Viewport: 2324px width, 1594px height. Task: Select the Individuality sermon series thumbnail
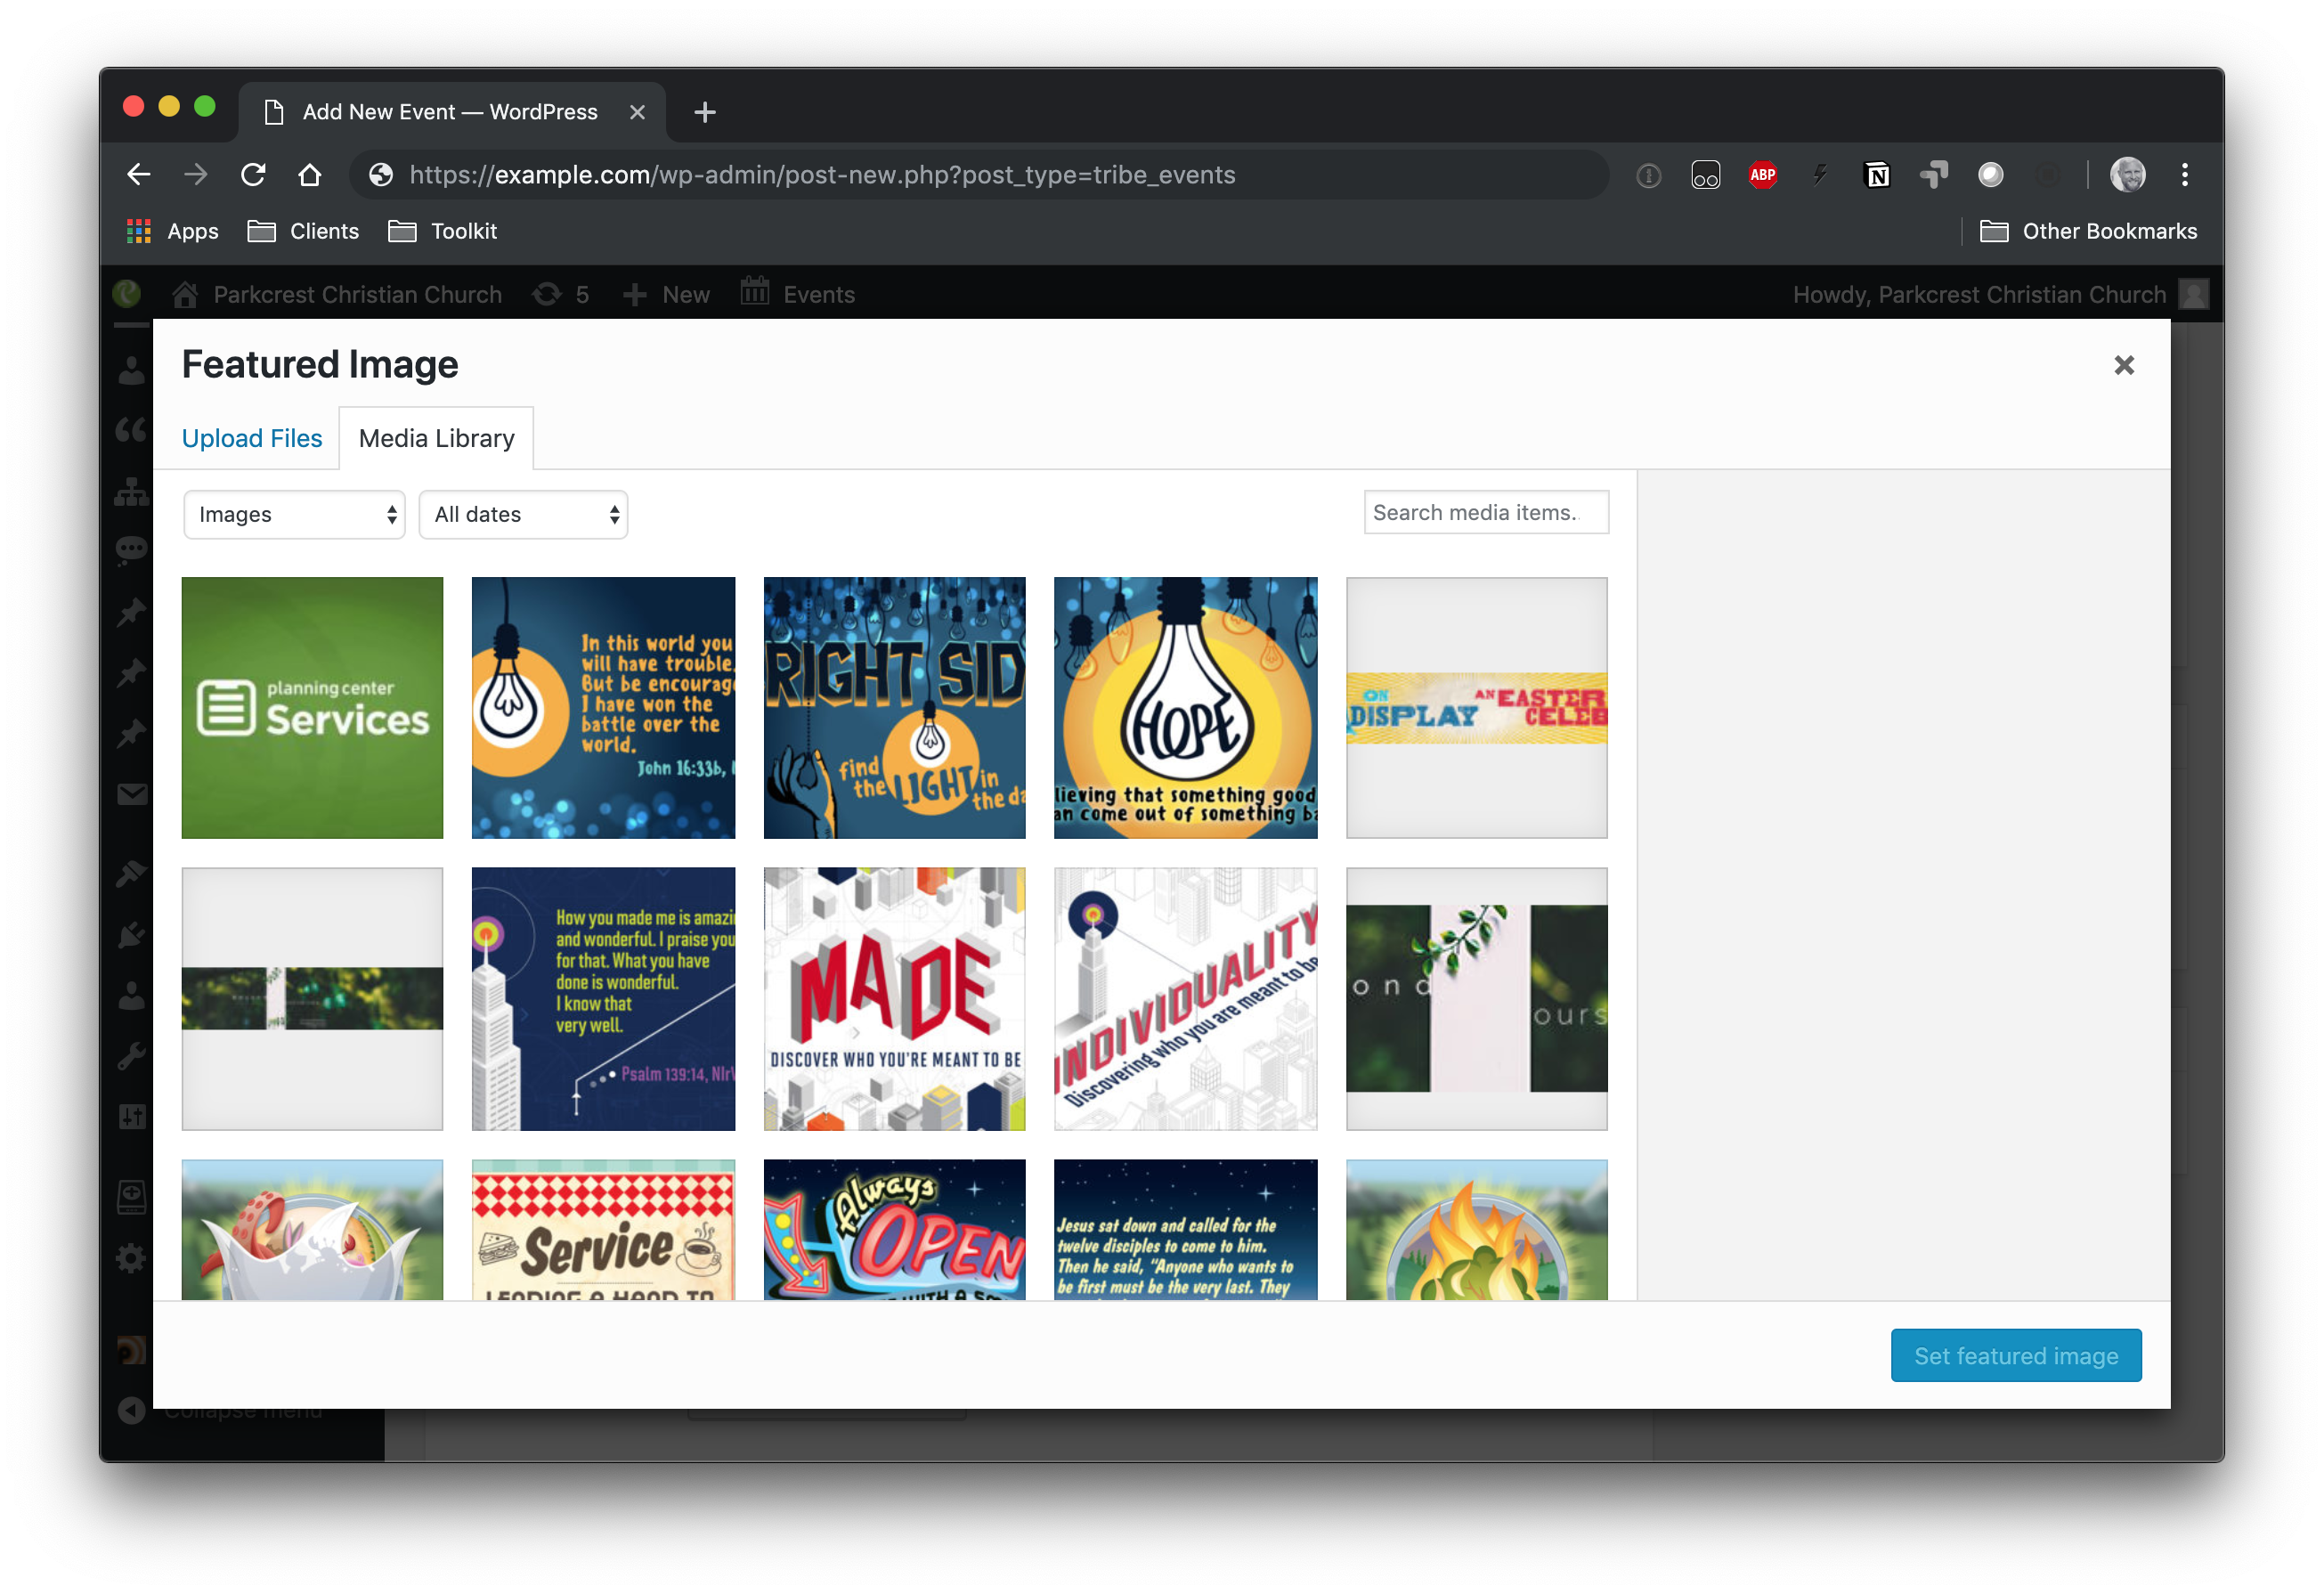click(1185, 997)
